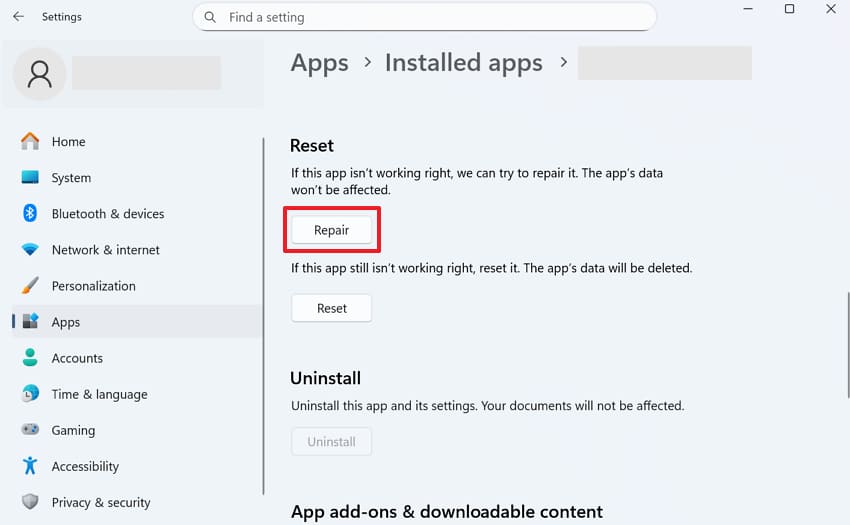Open Bluetooth & devices section
The width and height of the screenshot is (850, 525).
tap(137, 213)
